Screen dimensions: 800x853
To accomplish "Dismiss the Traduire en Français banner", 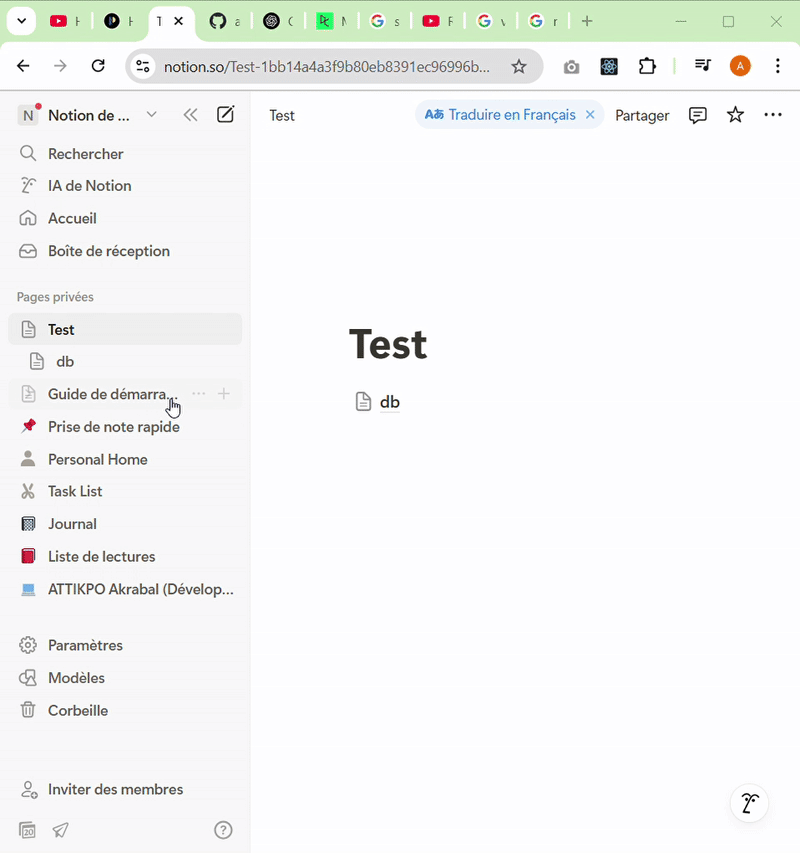I will click(590, 115).
